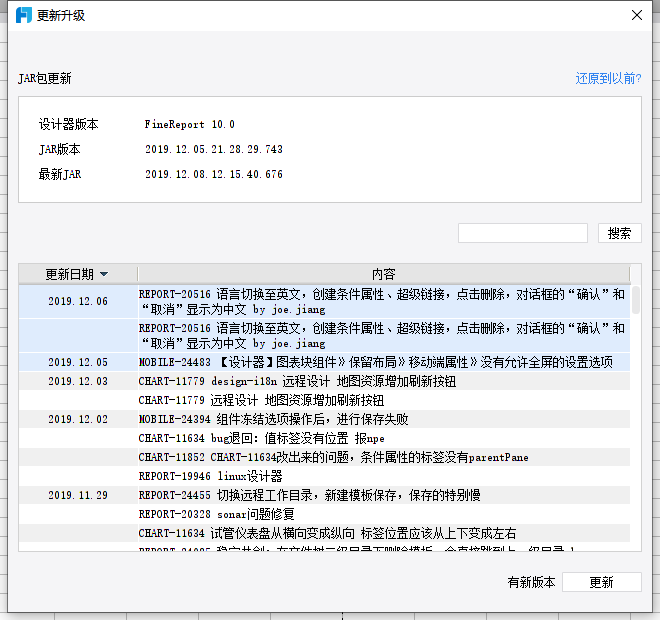This screenshot has height=620, width=660.
Task: Click the 内容 column header
Action: coord(383,274)
